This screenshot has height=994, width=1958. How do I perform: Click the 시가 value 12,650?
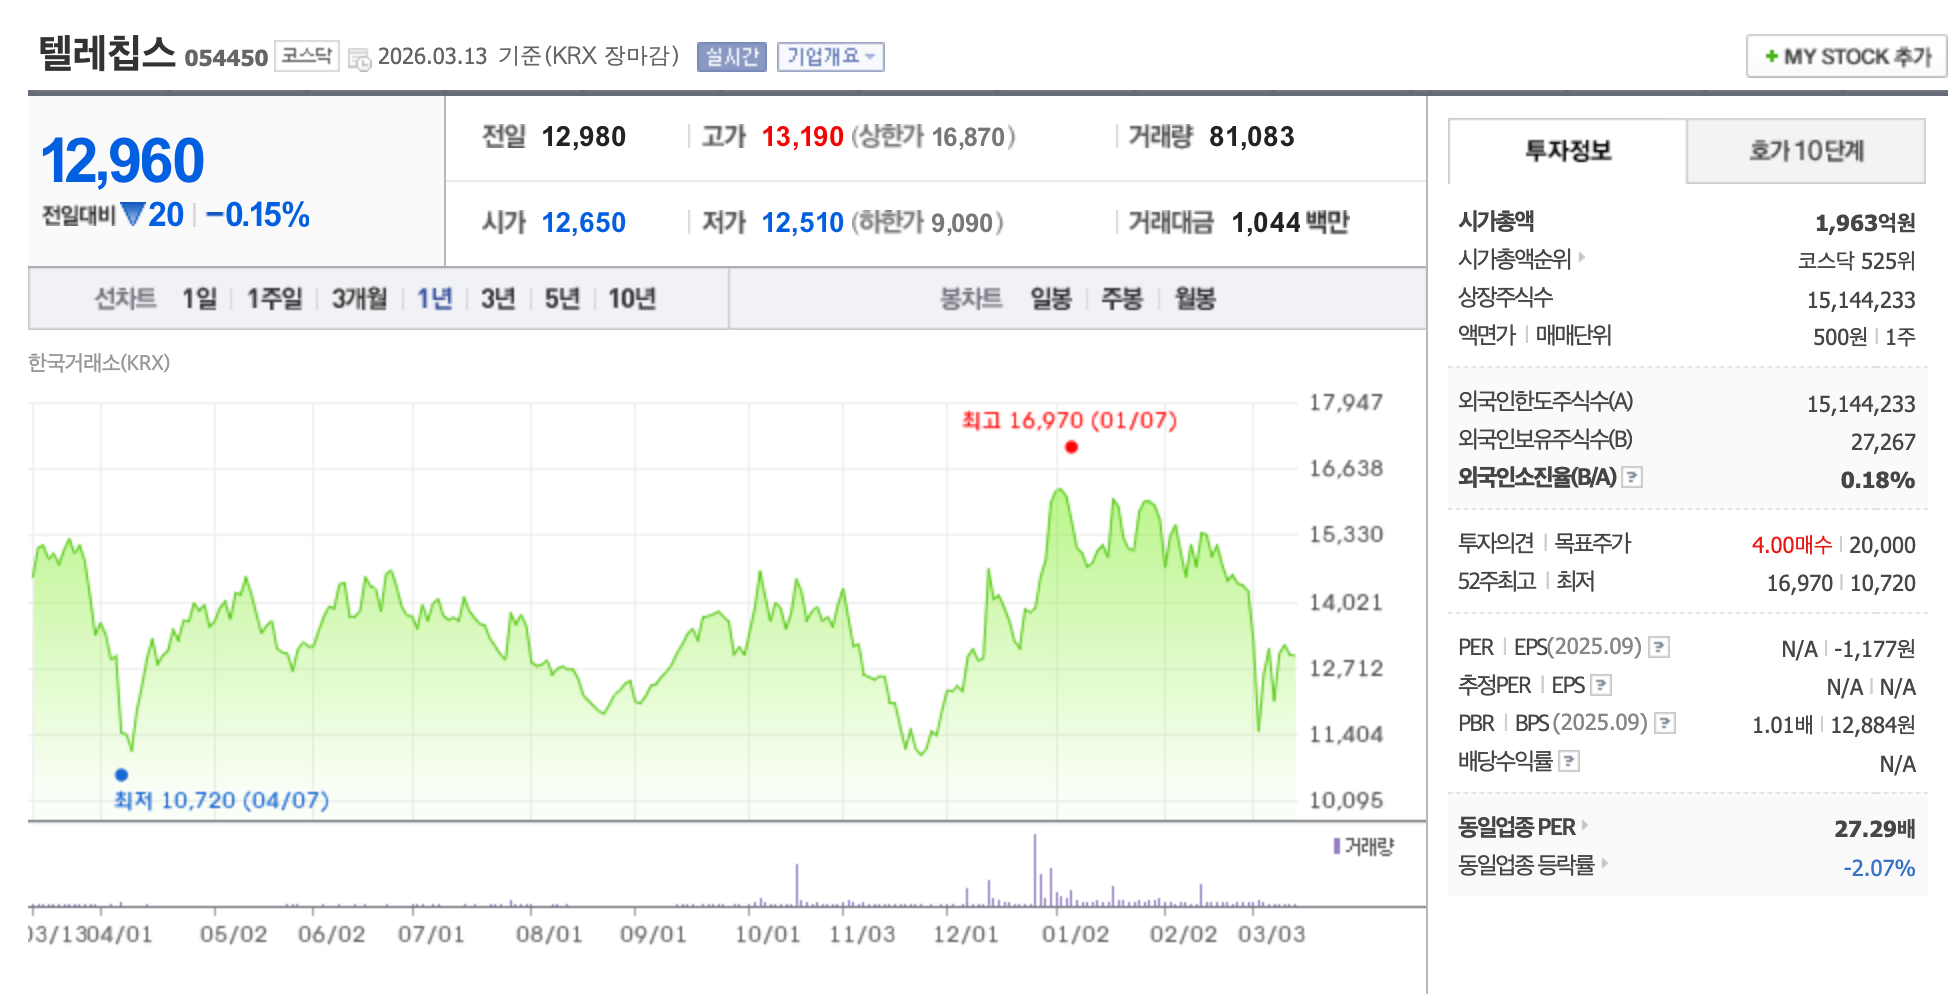pyautogui.click(x=584, y=223)
